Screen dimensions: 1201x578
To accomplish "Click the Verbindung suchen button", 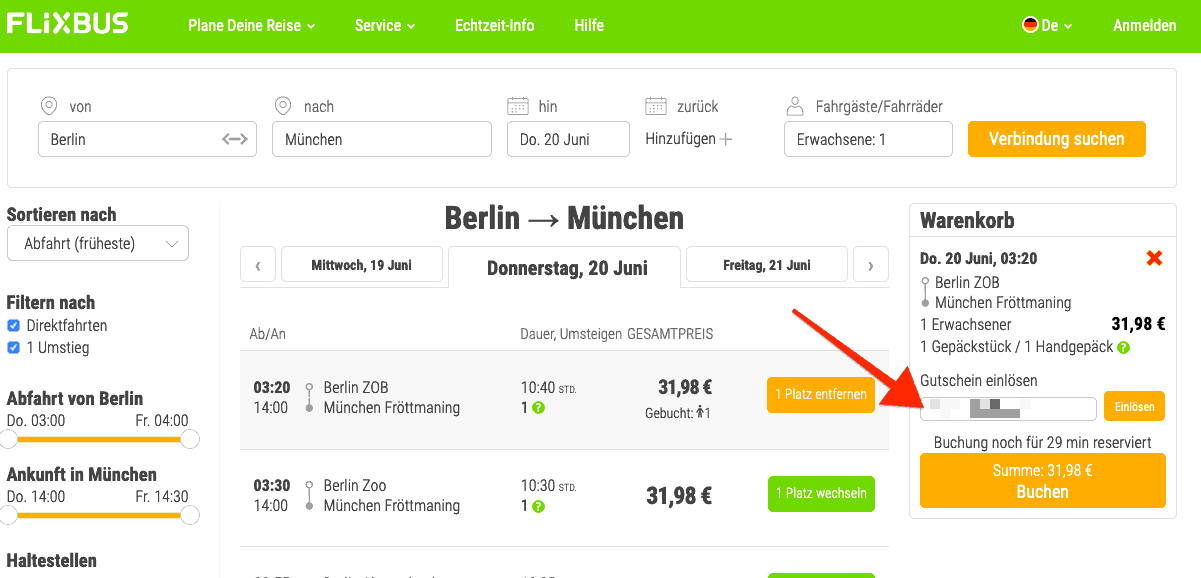I will (x=1056, y=139).
